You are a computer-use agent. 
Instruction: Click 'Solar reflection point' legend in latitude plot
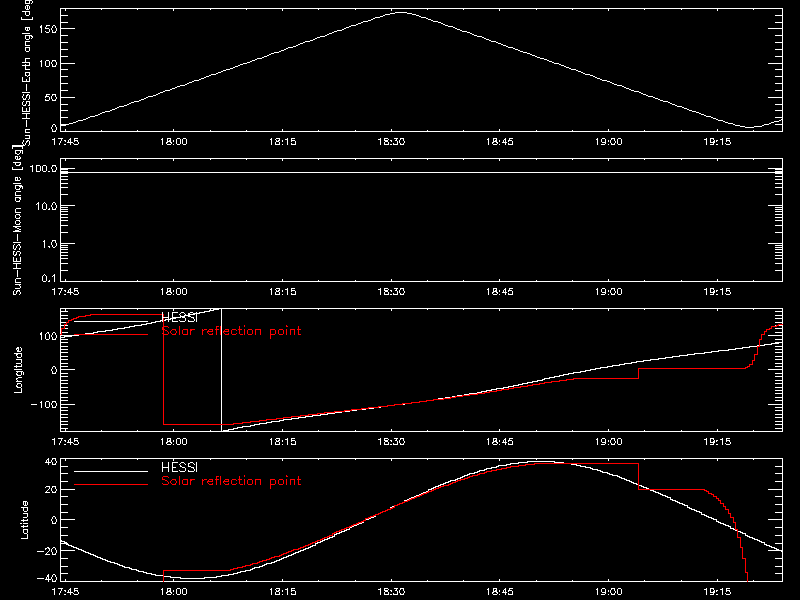(231, 481)
